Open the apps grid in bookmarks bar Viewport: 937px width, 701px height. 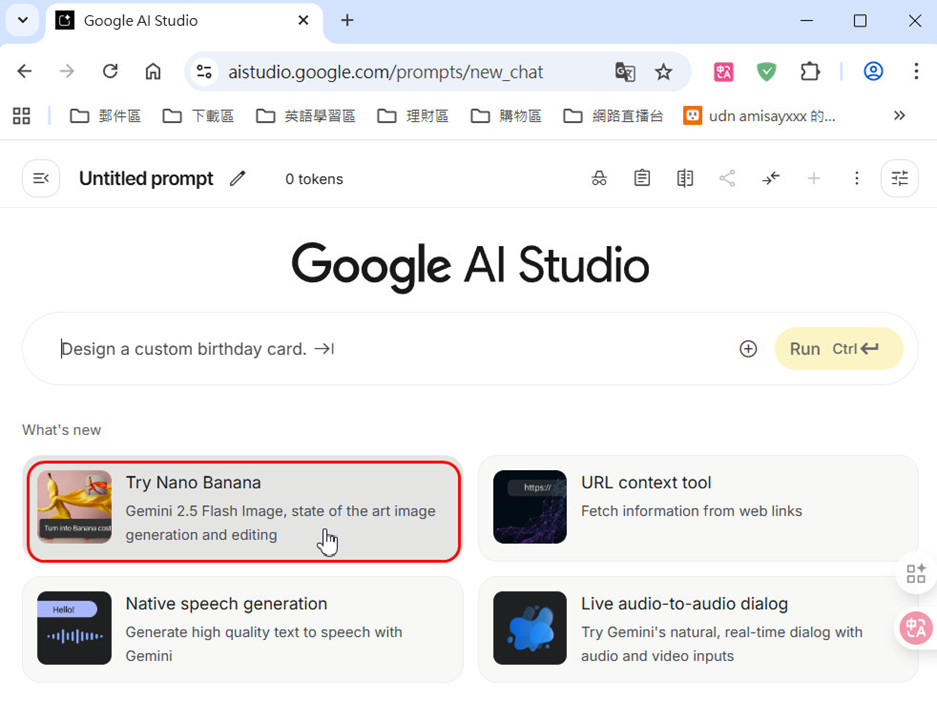(x=22, y=116)
